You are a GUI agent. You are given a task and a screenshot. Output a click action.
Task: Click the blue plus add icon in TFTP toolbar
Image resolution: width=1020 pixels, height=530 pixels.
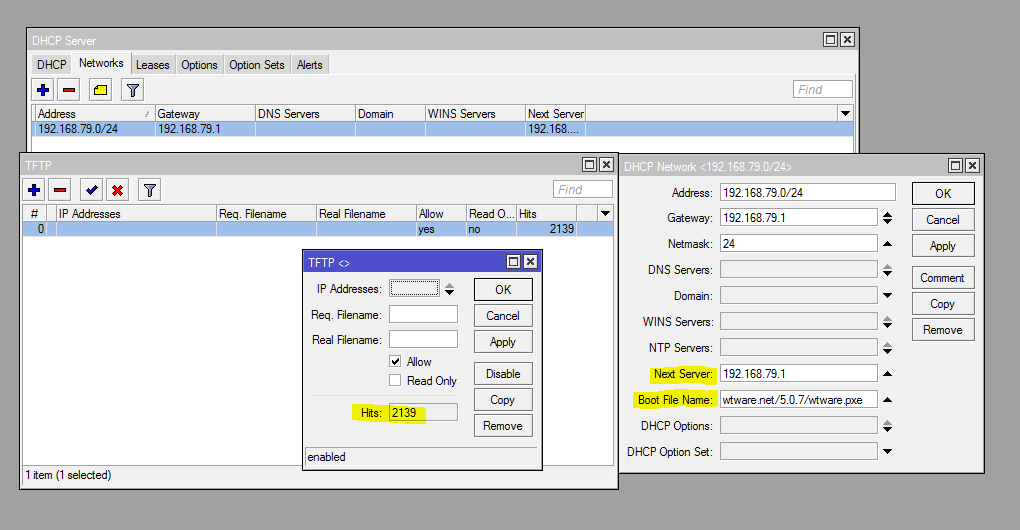(35, 190)
